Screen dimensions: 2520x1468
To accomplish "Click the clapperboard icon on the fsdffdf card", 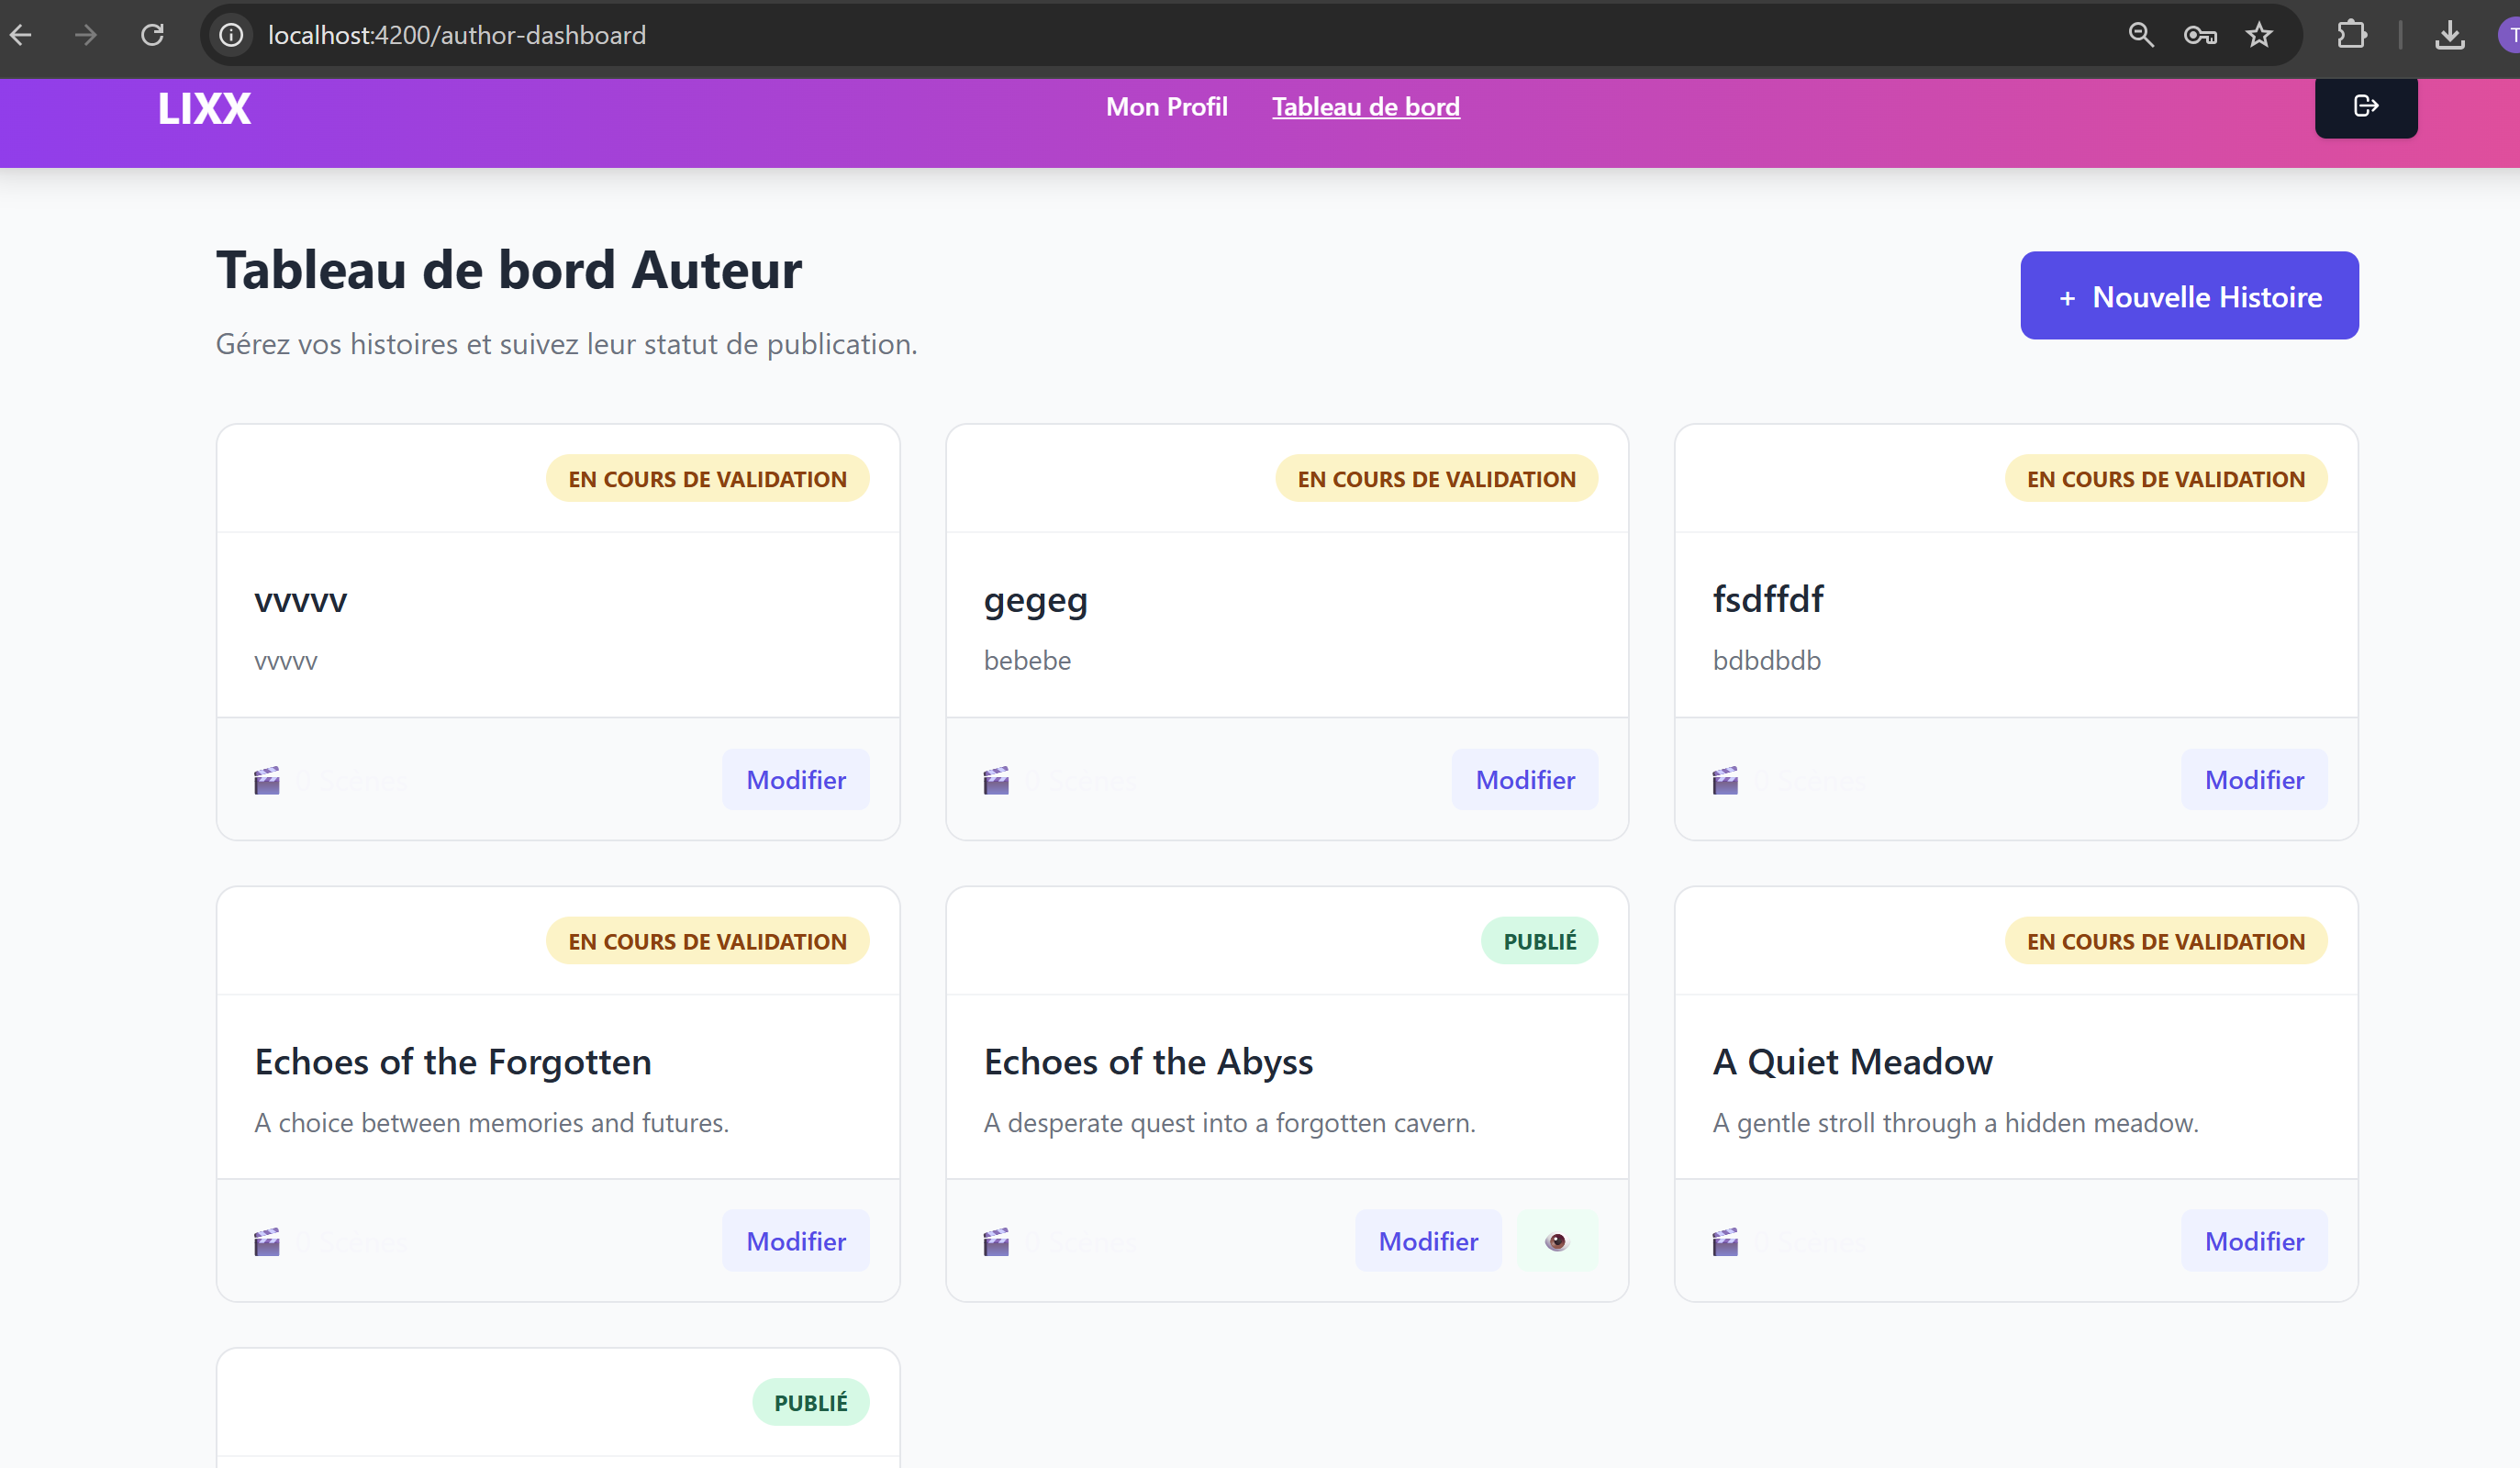I will (x=1725, y=780).
